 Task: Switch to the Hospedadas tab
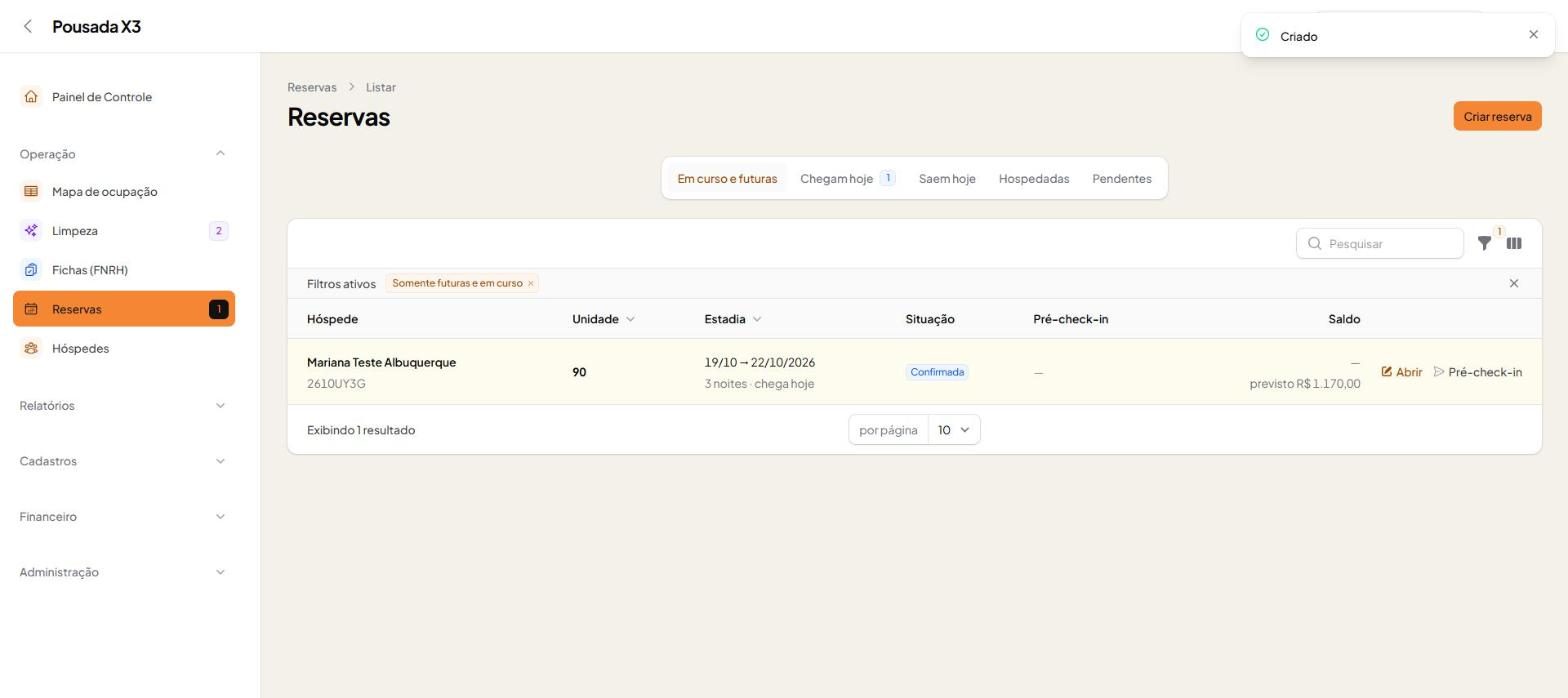point(1034,179)
